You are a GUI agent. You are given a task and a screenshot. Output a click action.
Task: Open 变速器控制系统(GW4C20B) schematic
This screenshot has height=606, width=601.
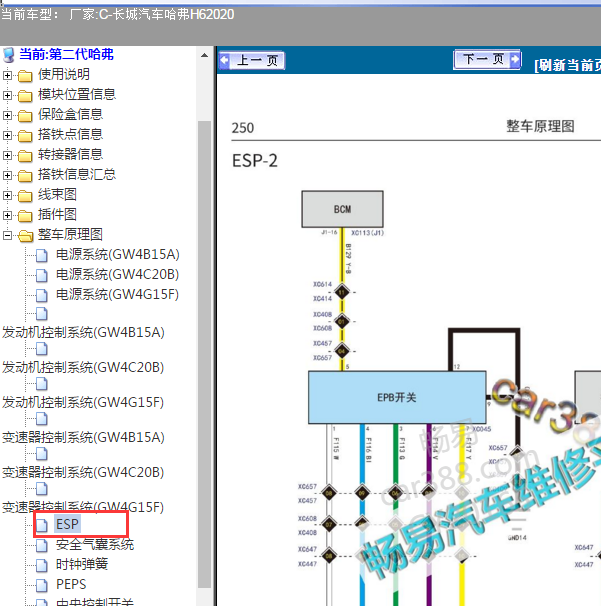pyautogui.click(x=83, y=473)
